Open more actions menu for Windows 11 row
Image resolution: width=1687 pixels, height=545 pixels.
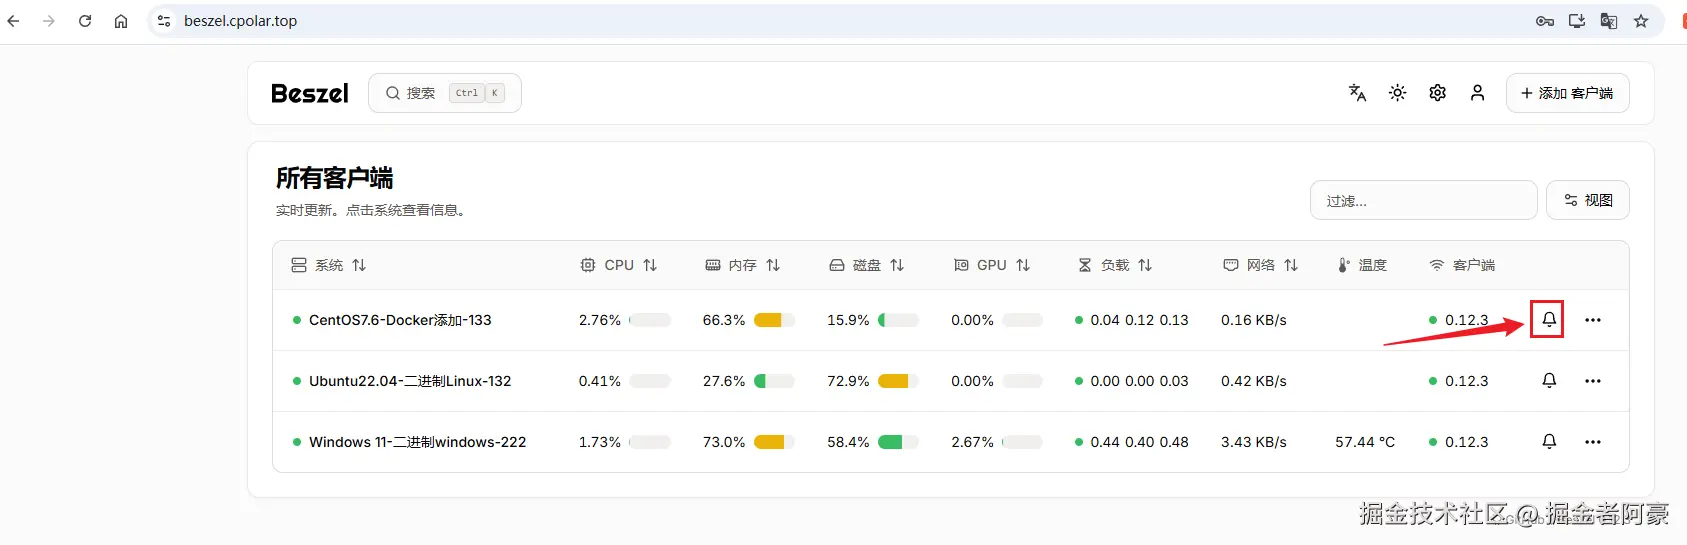pyautogui.click(x=1593, y=442)
